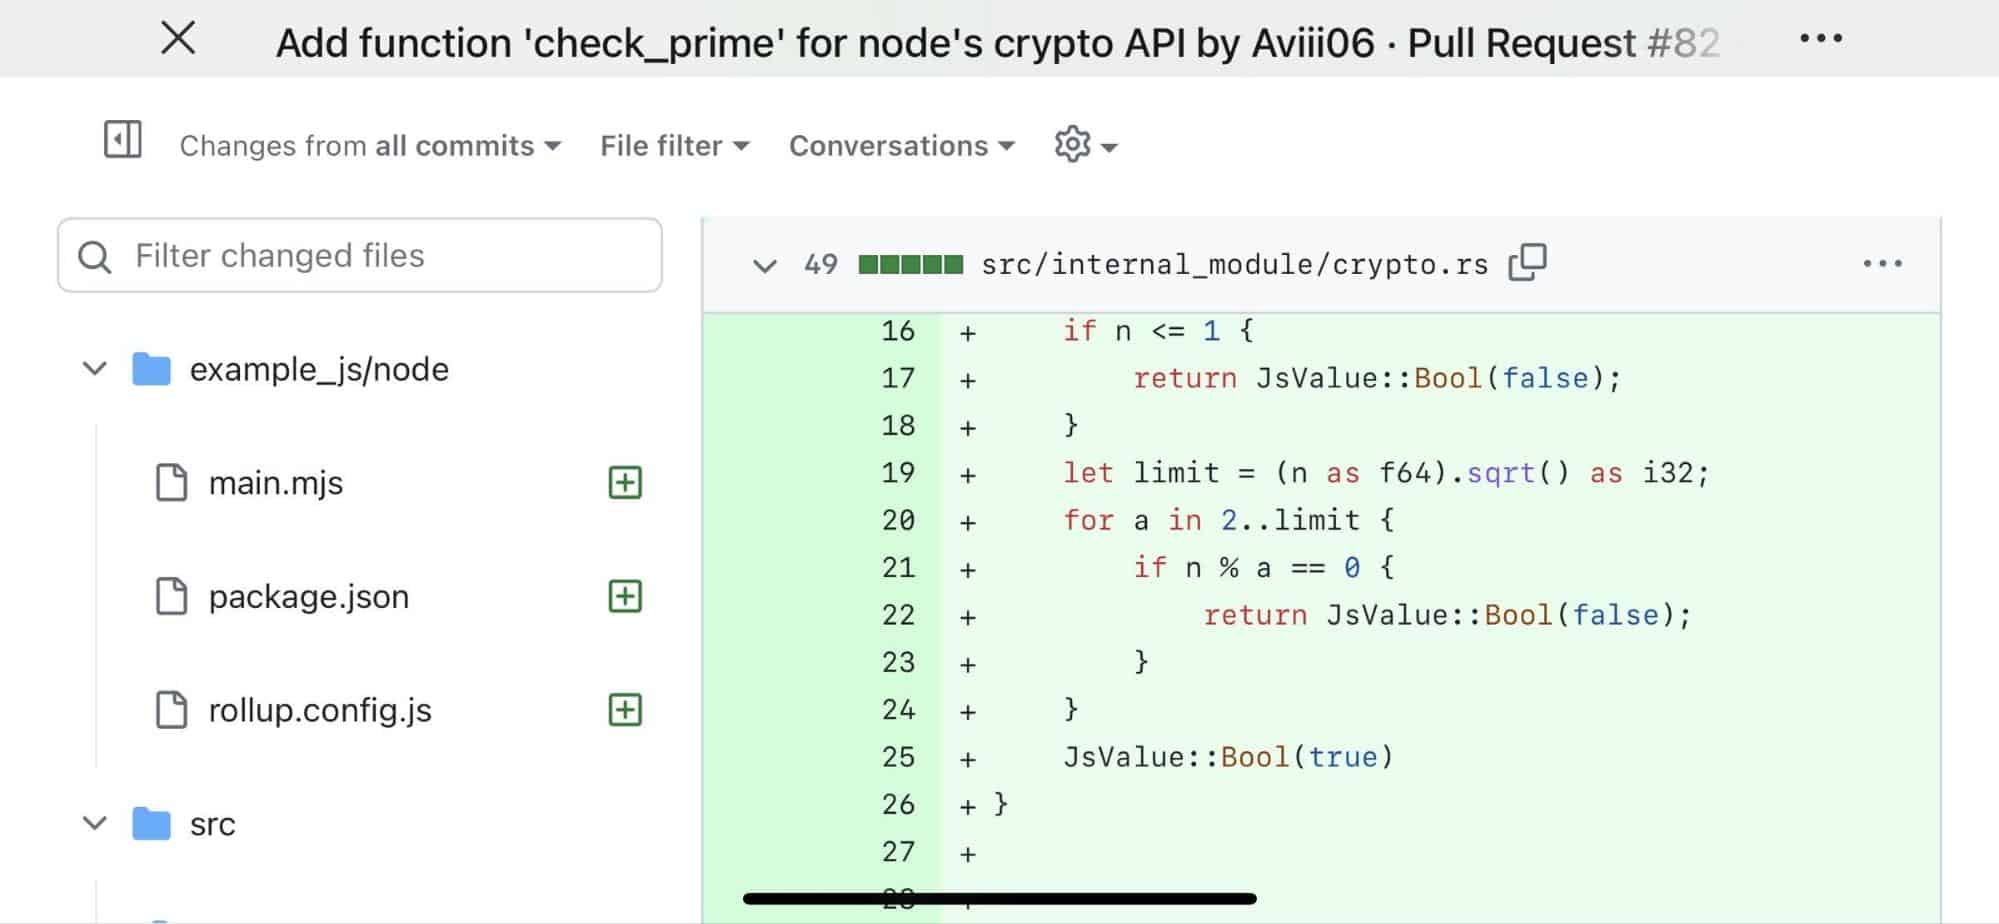Click the added-file icon beside package.json

pos(625,597)
